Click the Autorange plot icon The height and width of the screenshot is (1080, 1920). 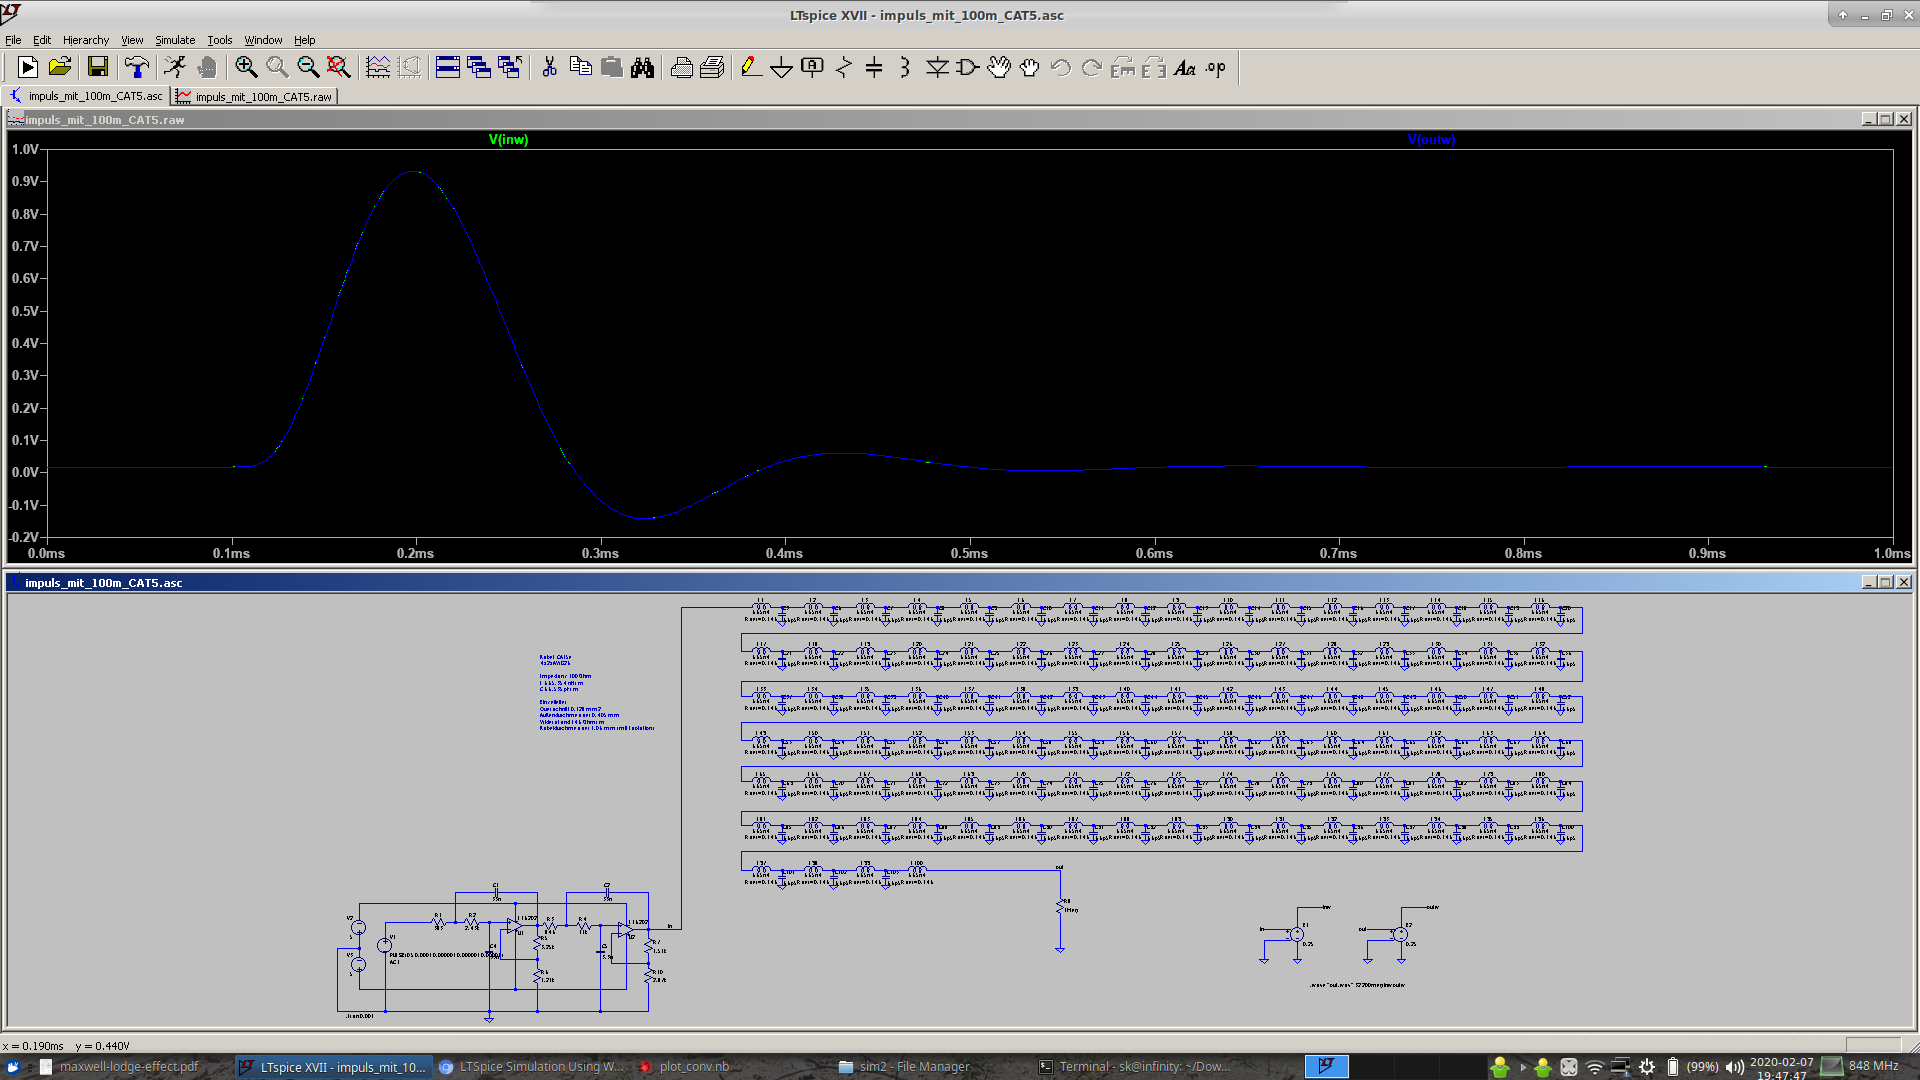378,67
